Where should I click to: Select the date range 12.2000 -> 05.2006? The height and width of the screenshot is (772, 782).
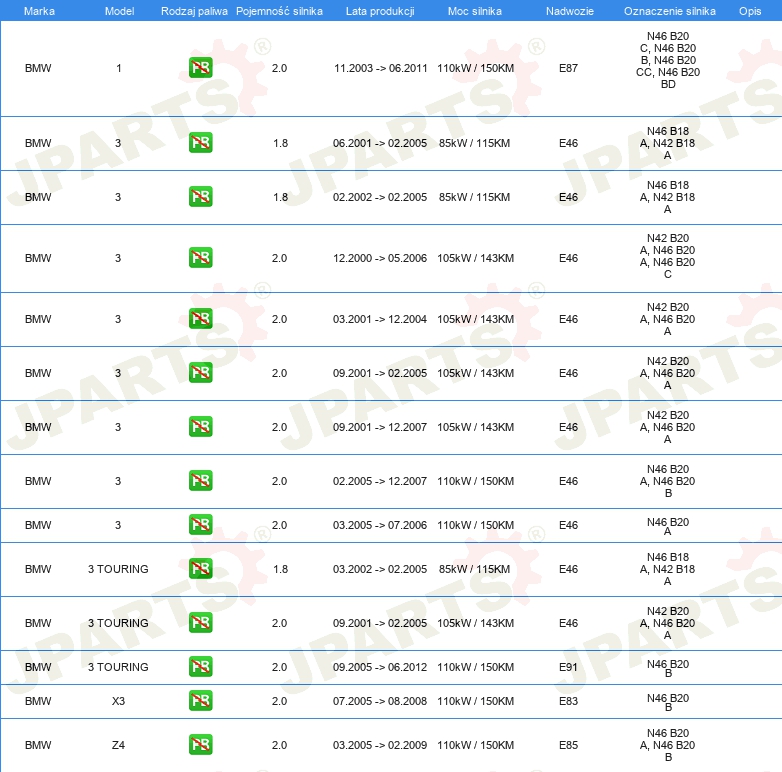click(x=380, y=258)
